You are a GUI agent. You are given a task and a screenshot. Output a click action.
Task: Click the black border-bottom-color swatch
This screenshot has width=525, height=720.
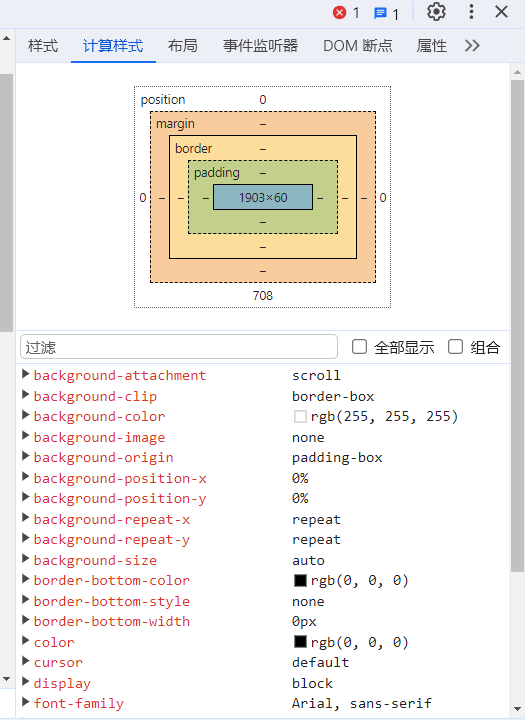[x=300, y=580]
